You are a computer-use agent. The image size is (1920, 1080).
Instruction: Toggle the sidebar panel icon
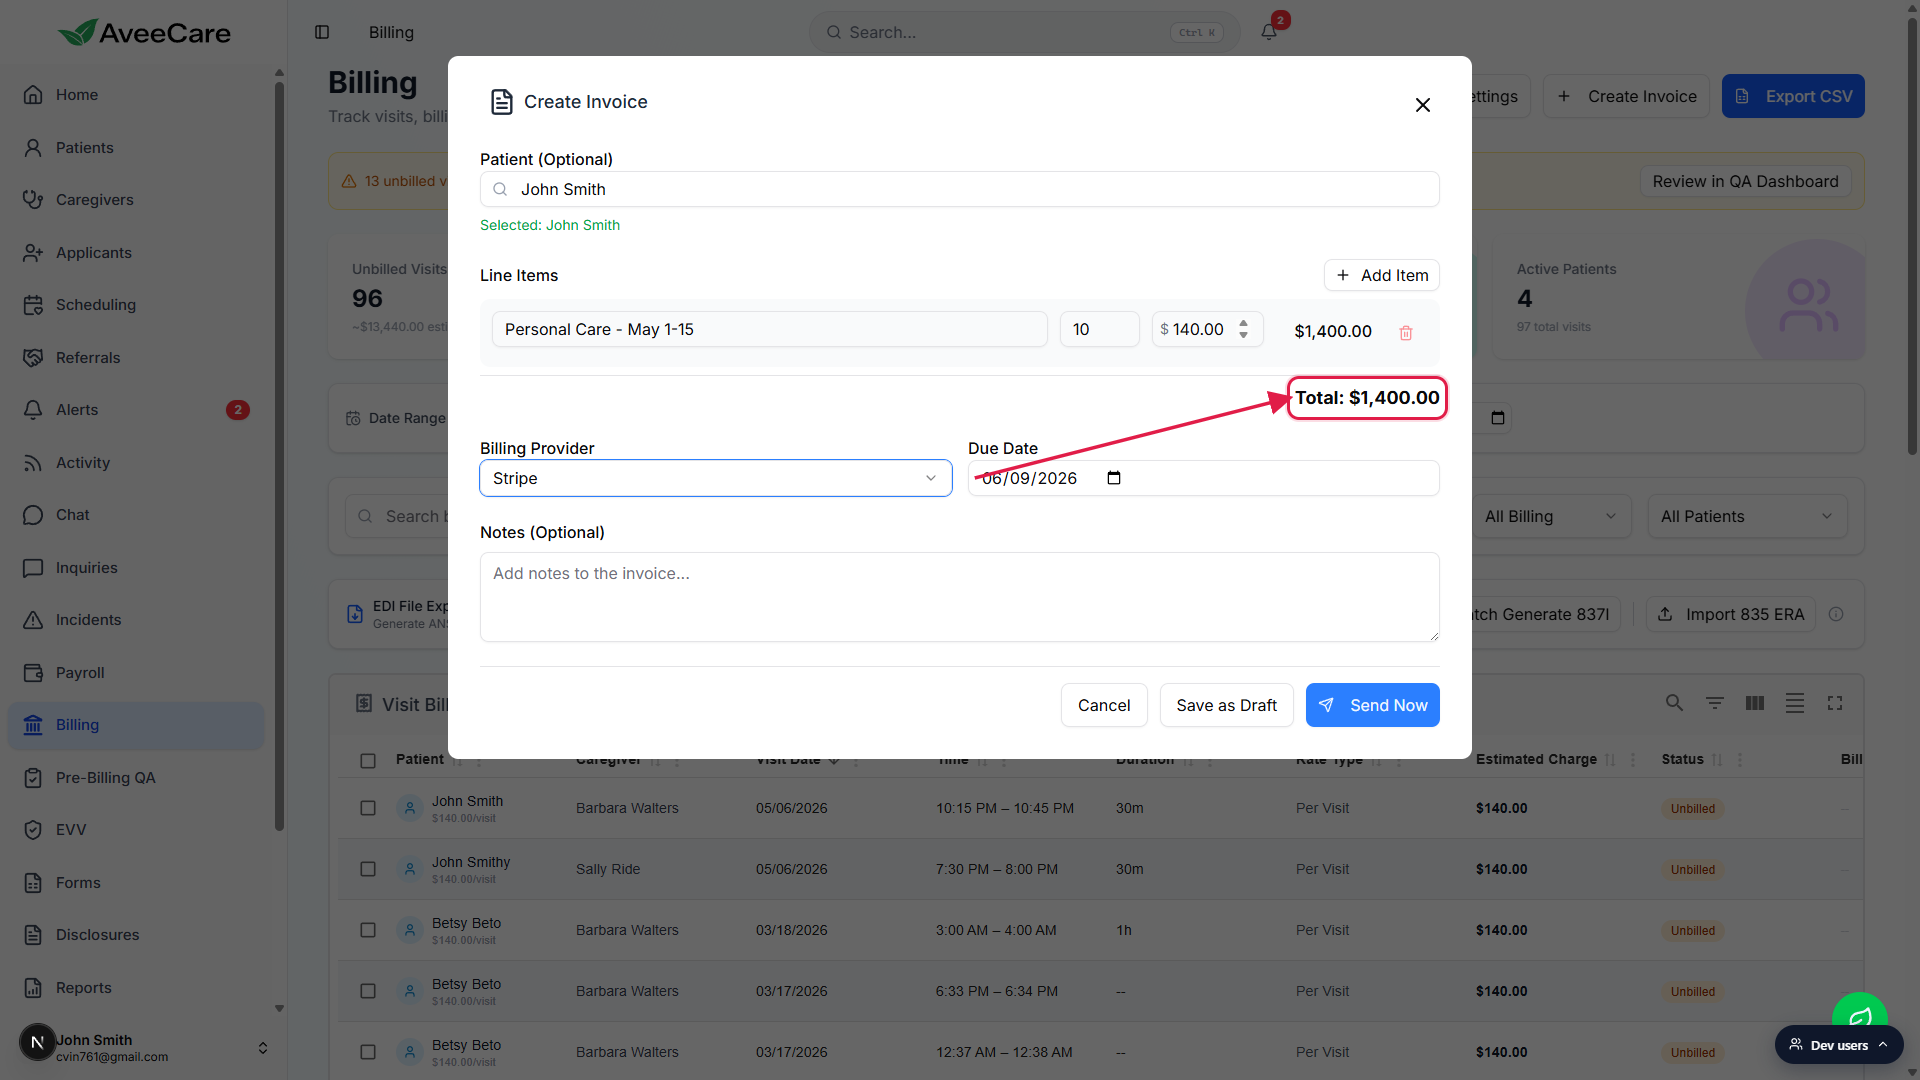[x=322, y=32]
